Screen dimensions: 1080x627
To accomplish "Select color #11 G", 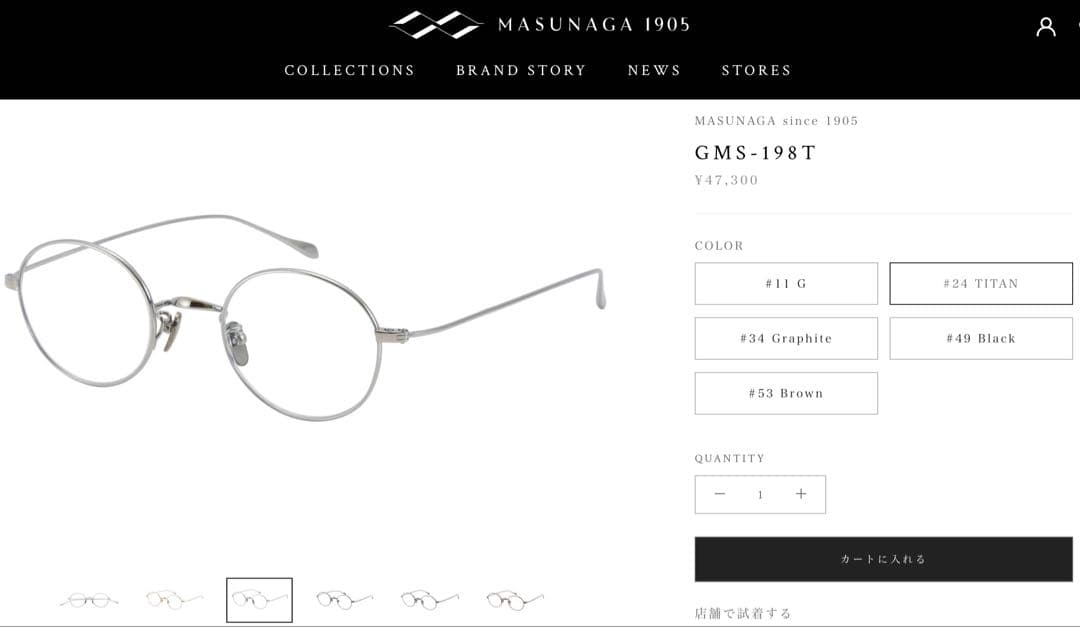I will pos(786,283).
